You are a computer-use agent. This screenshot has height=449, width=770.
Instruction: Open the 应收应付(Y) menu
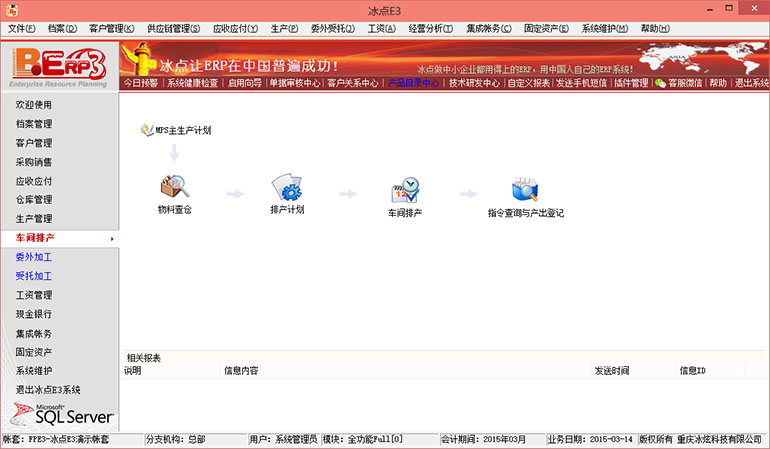coord(235,28)
